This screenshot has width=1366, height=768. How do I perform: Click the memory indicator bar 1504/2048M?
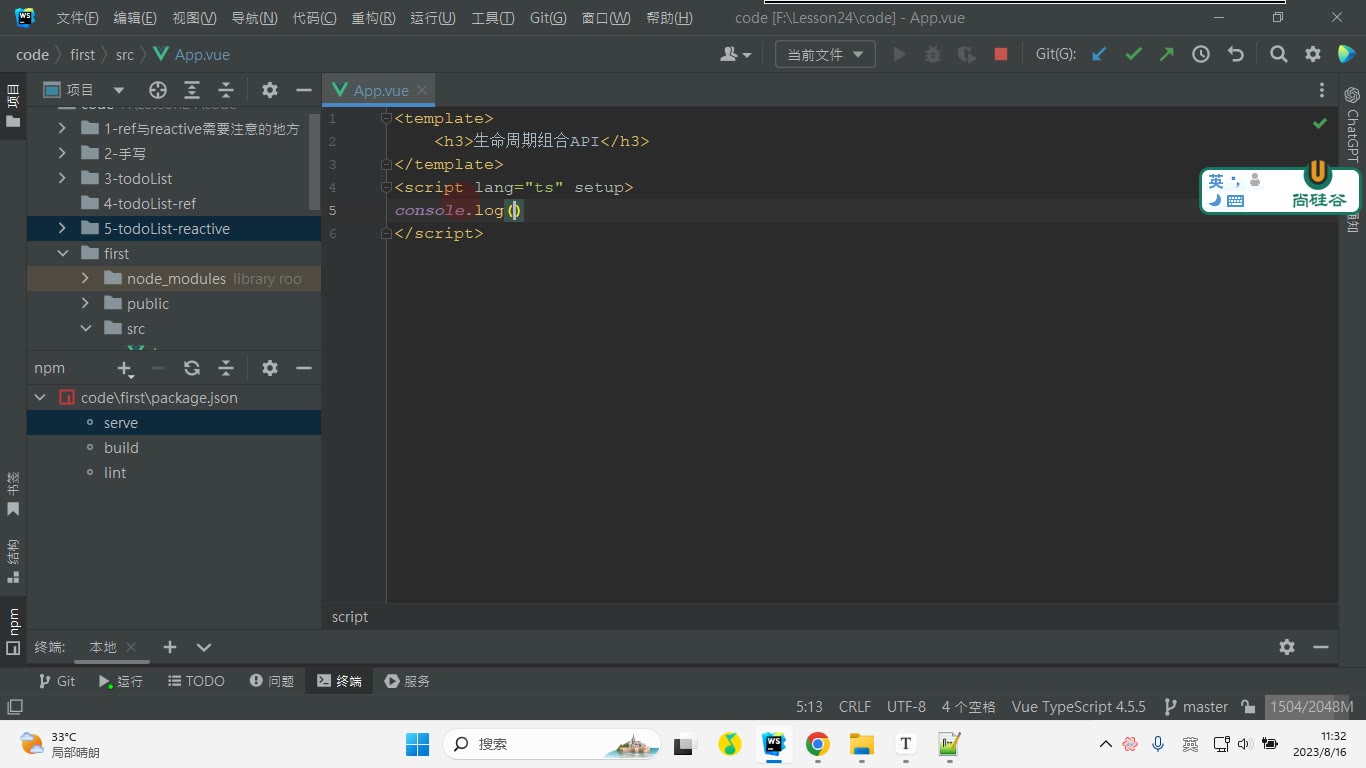pos(1311,707)
